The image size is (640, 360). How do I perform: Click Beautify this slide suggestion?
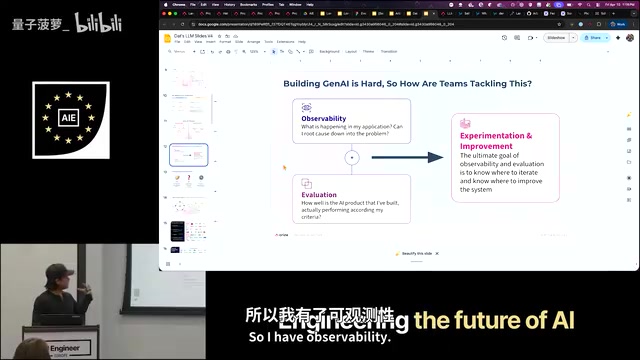coord(413,253)
